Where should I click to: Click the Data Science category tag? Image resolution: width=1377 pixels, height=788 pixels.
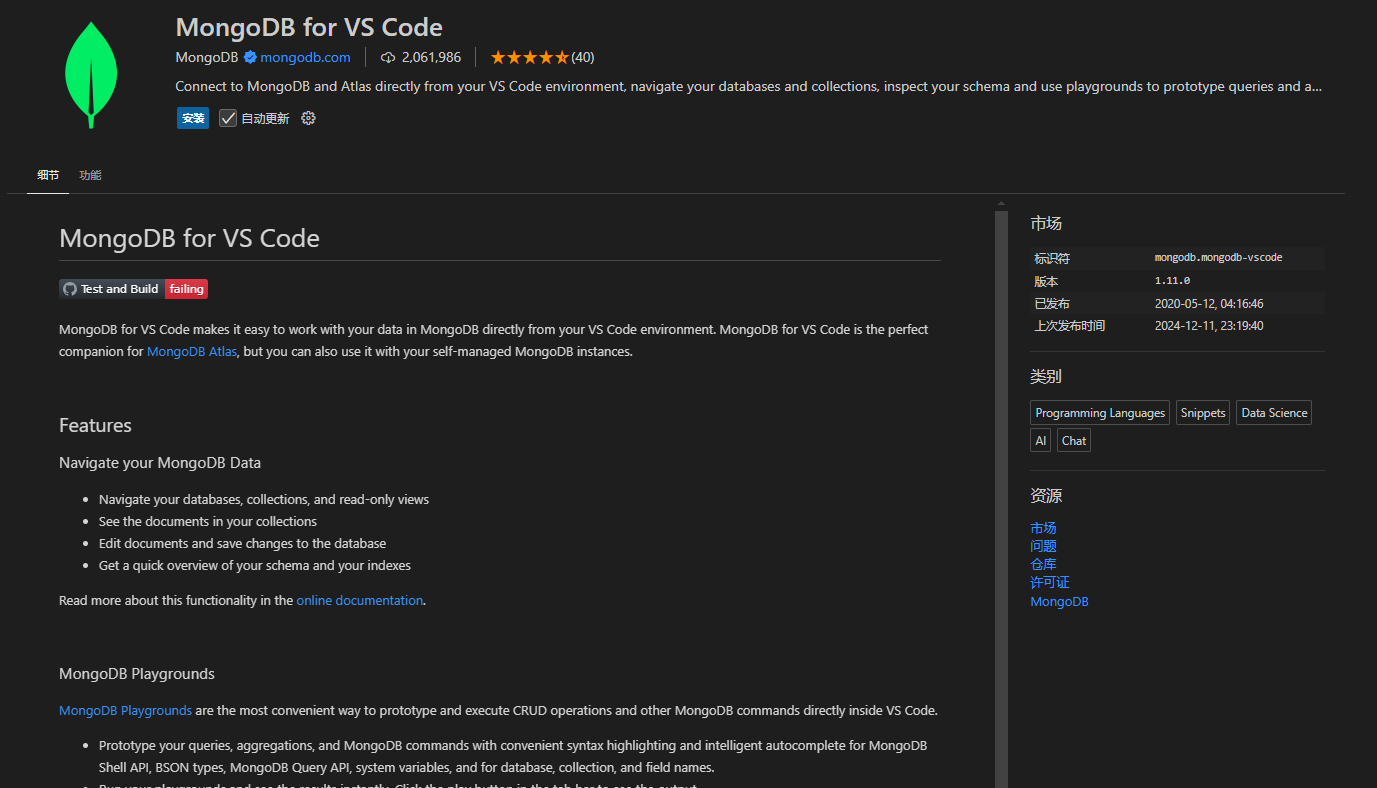[1274, 413]
